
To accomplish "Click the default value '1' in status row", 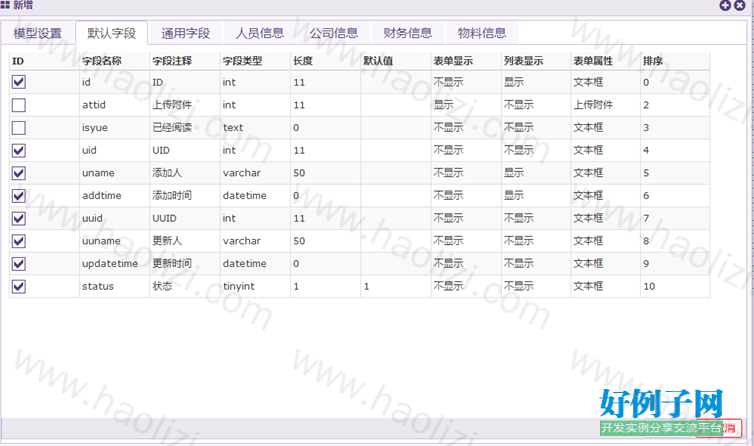I will [395, 286].
